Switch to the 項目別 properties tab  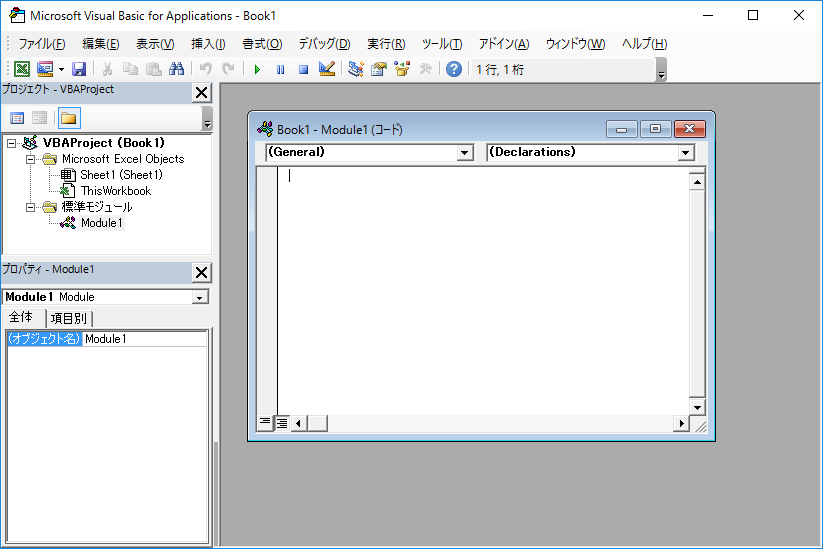[x=69, y=319]
